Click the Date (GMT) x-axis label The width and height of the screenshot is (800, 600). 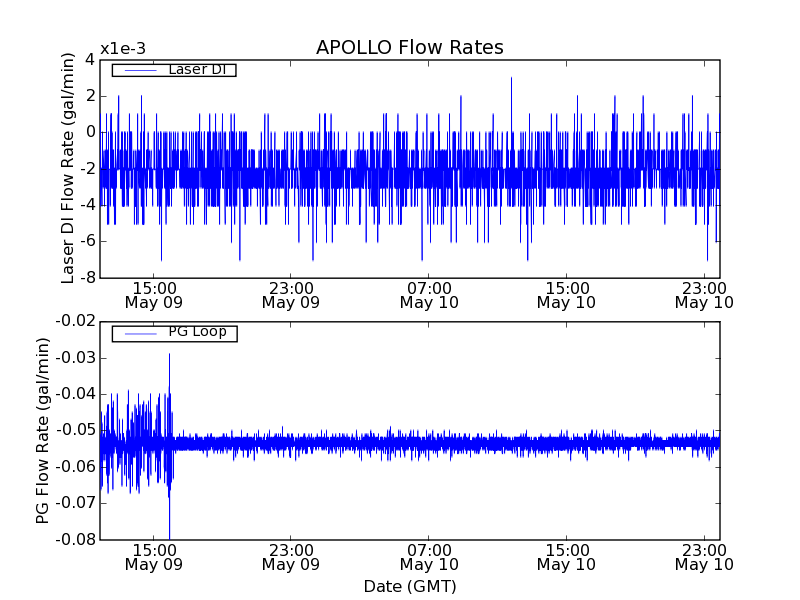click(x=409, y=586)
